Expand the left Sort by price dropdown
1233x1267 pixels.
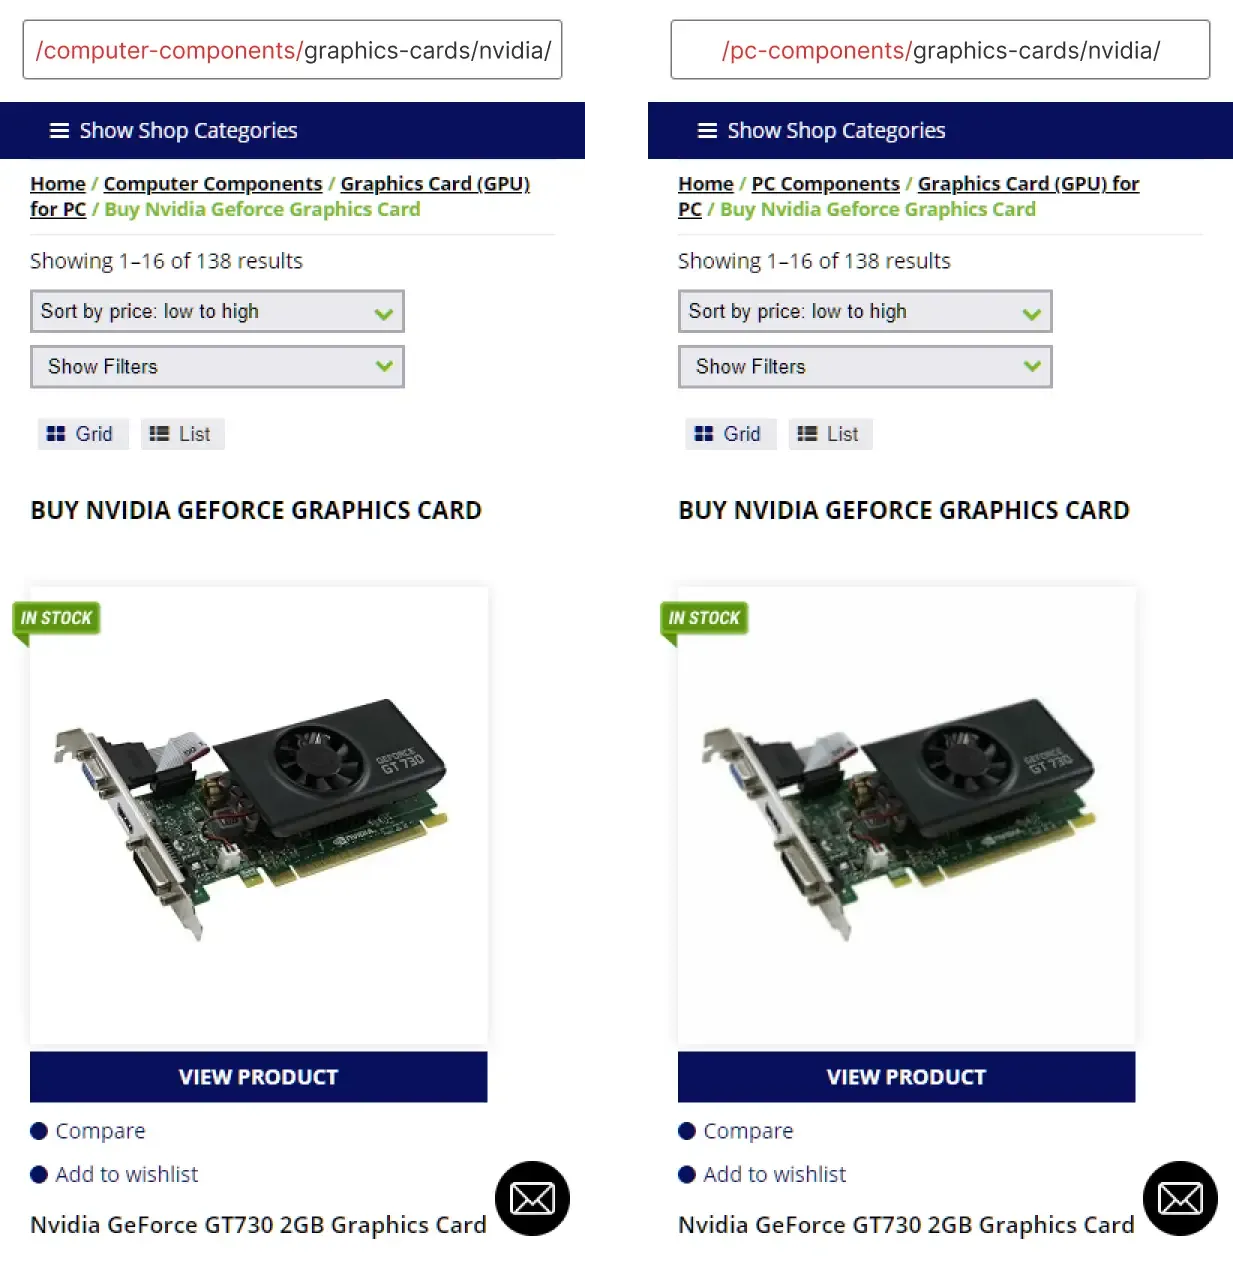point(217,311)
